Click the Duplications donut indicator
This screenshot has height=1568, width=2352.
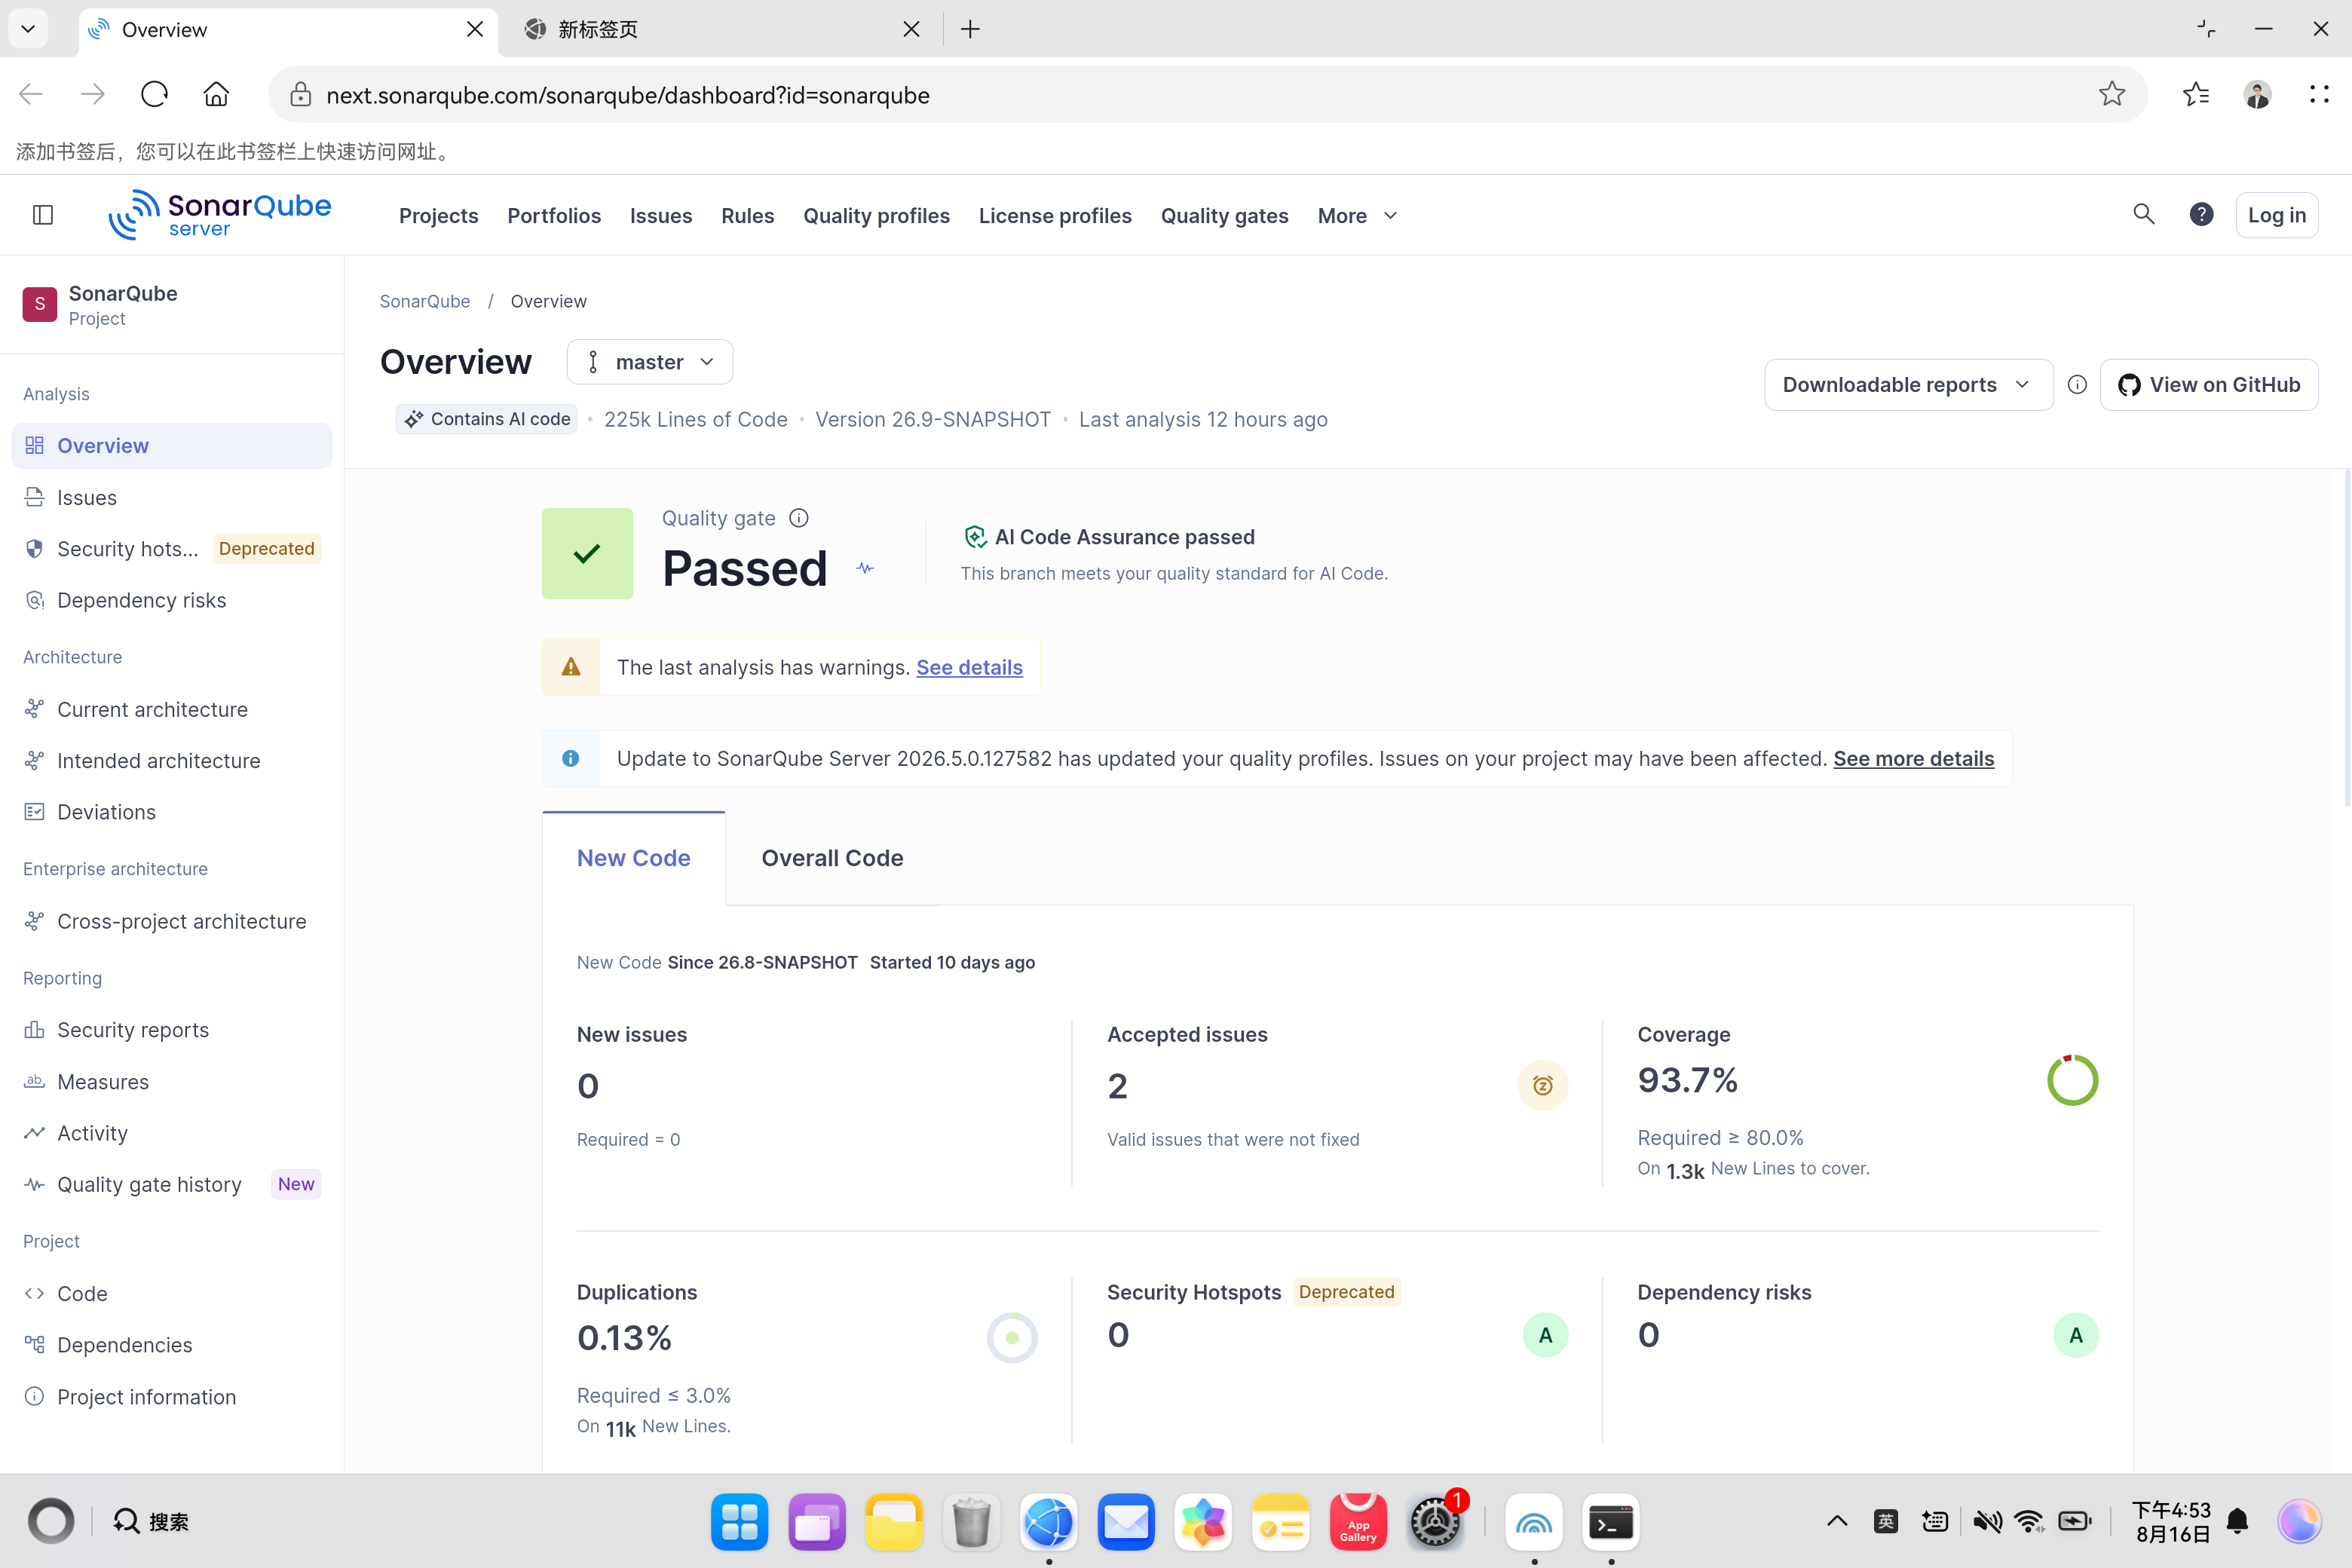[1012, 1338]
